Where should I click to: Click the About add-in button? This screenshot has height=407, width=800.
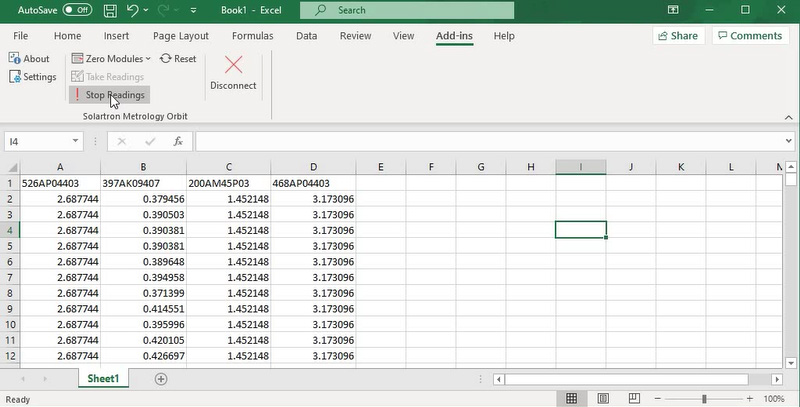pos(29,59)
